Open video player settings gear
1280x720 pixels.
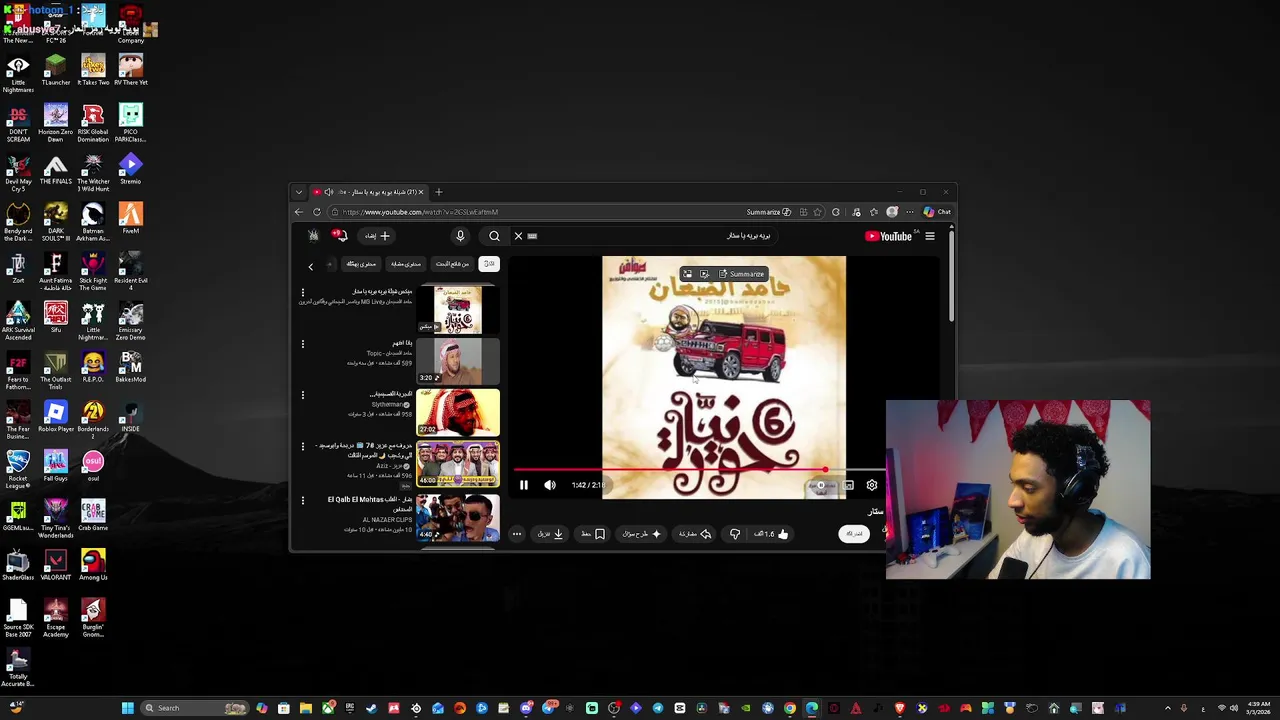coord(872,485)
